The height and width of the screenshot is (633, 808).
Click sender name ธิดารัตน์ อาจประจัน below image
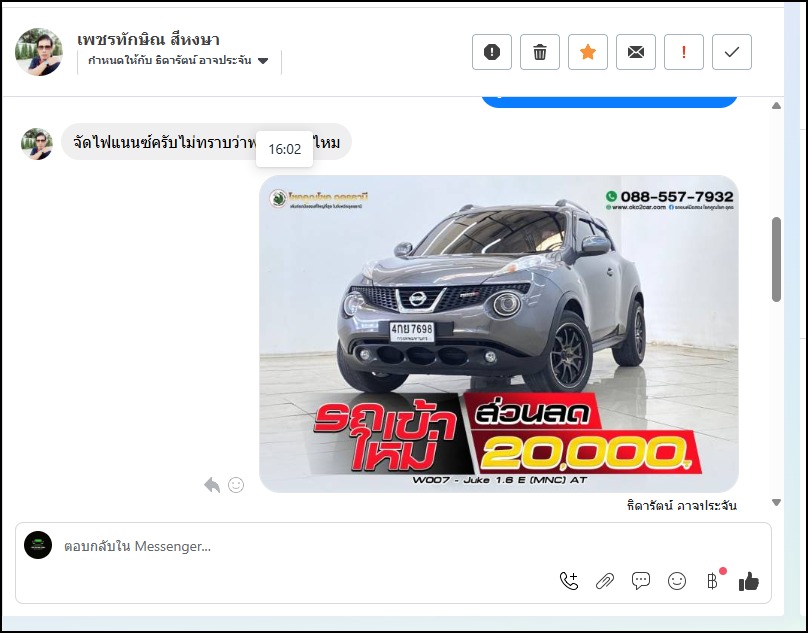[x=681, y=505]
